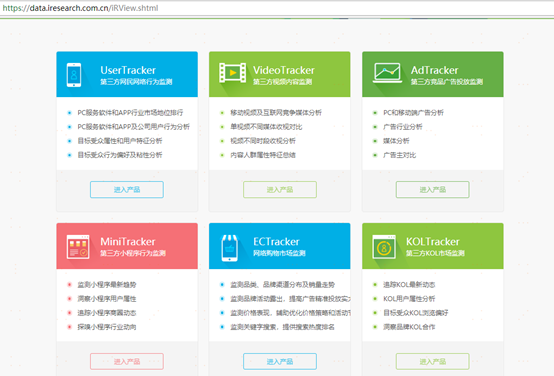Click 单视频不同媒体收视对比 item

click(x=266, y=127)
